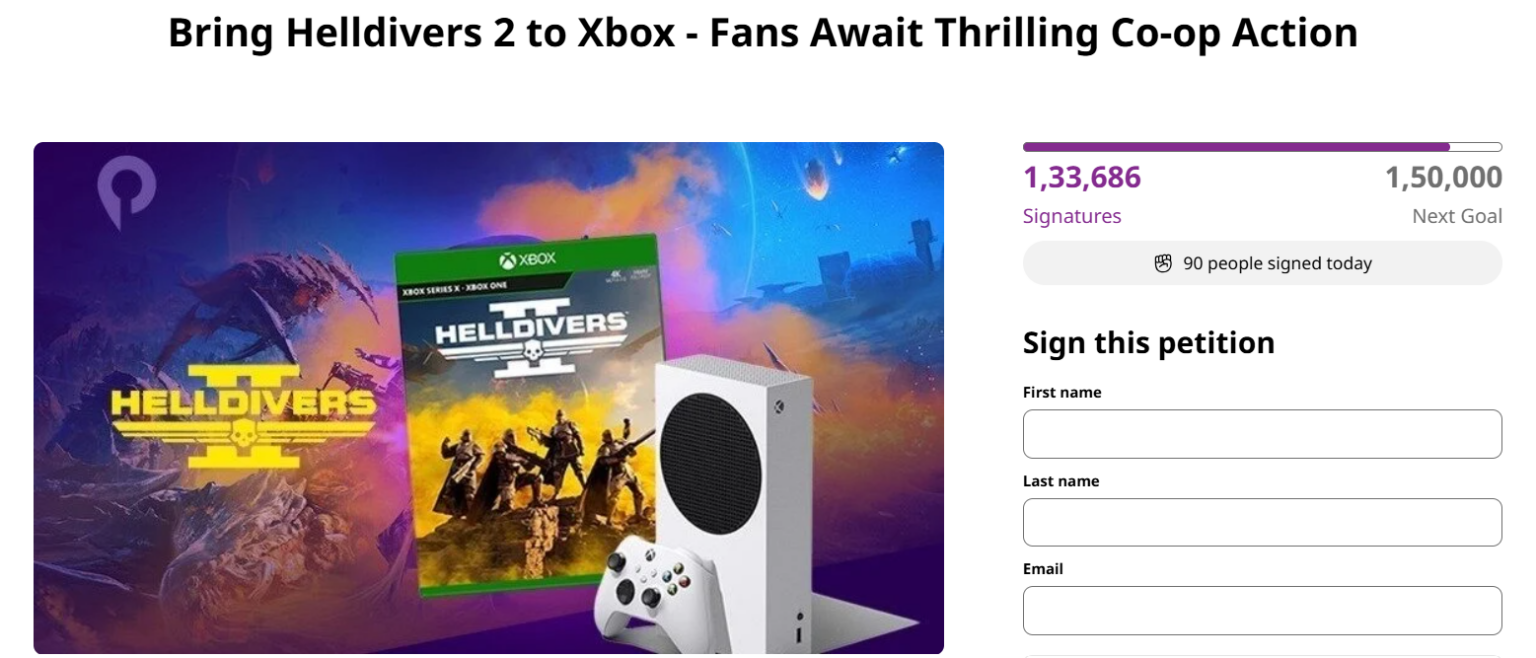1536x658 pixels.
Task: Click the 4K Ultra HD badge on the game cover
Action: pos(615,274)
